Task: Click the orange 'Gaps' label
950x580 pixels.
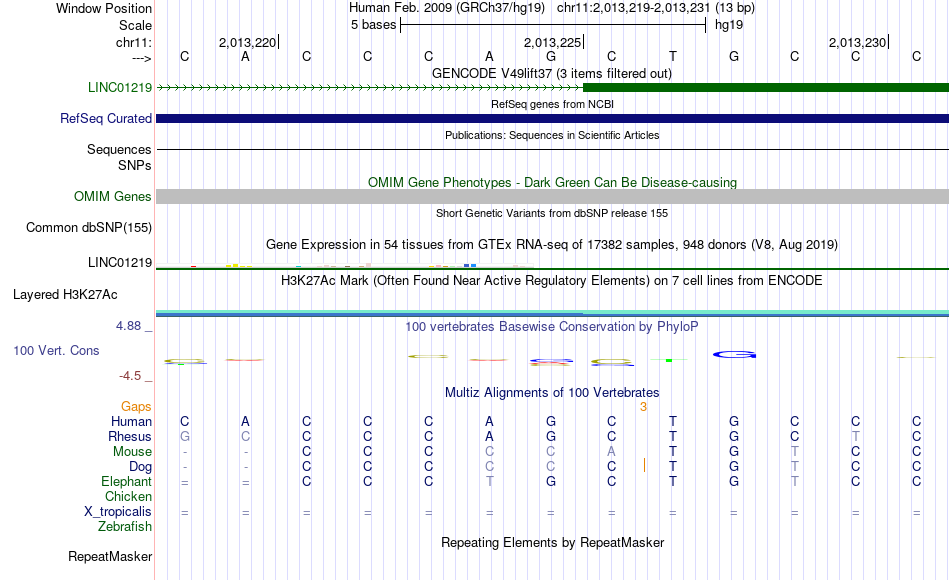Action: click(136, 406)
